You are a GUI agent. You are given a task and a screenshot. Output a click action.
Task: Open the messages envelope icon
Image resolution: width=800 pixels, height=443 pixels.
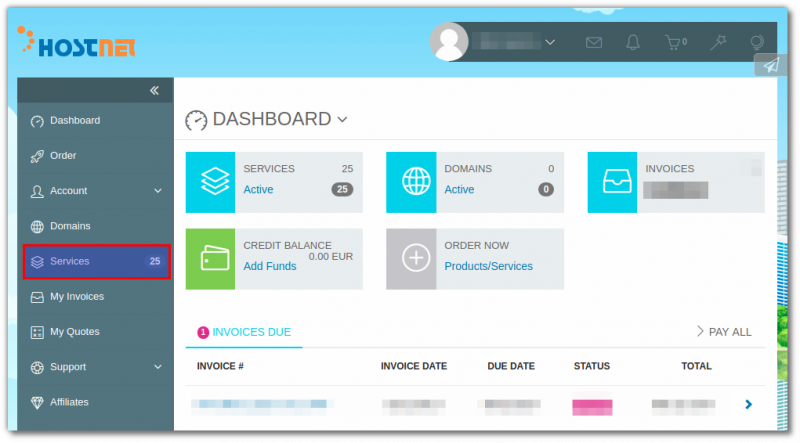coord(593,42)
